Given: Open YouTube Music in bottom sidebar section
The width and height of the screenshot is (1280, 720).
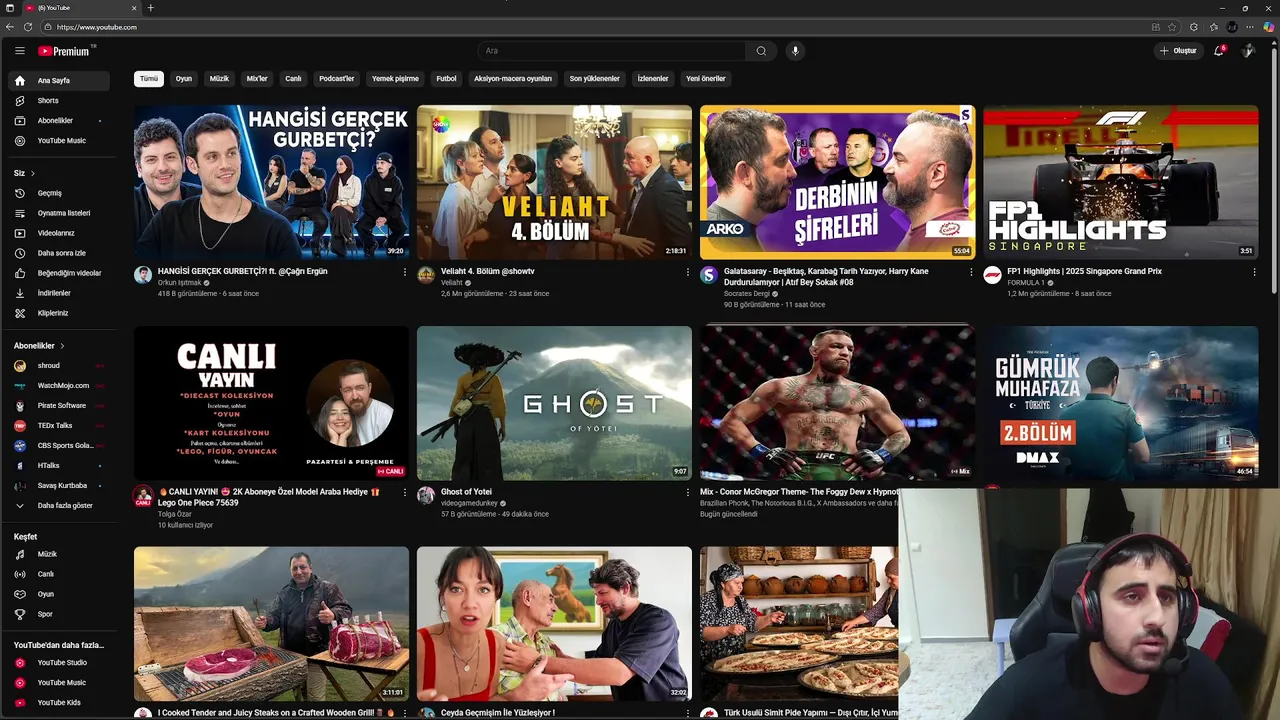Looking at the screenshot, I should (58, 682).
